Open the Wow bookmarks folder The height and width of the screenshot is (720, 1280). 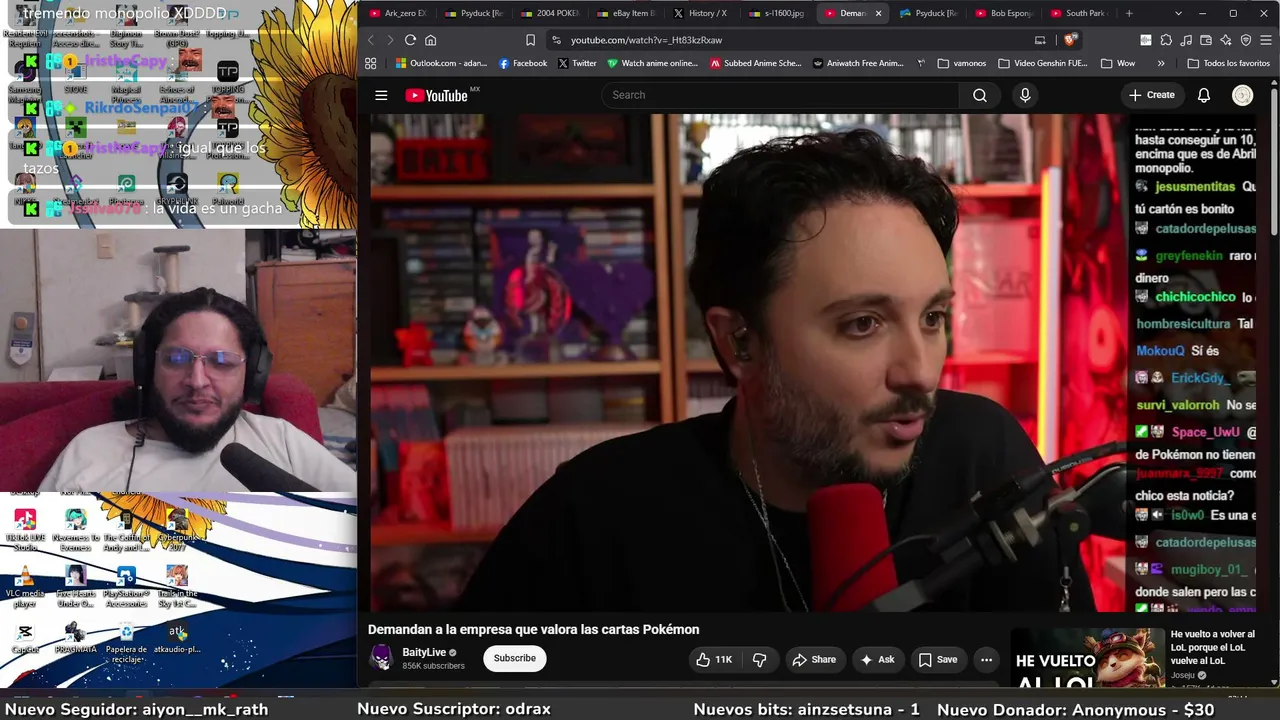pos(1118,63)
